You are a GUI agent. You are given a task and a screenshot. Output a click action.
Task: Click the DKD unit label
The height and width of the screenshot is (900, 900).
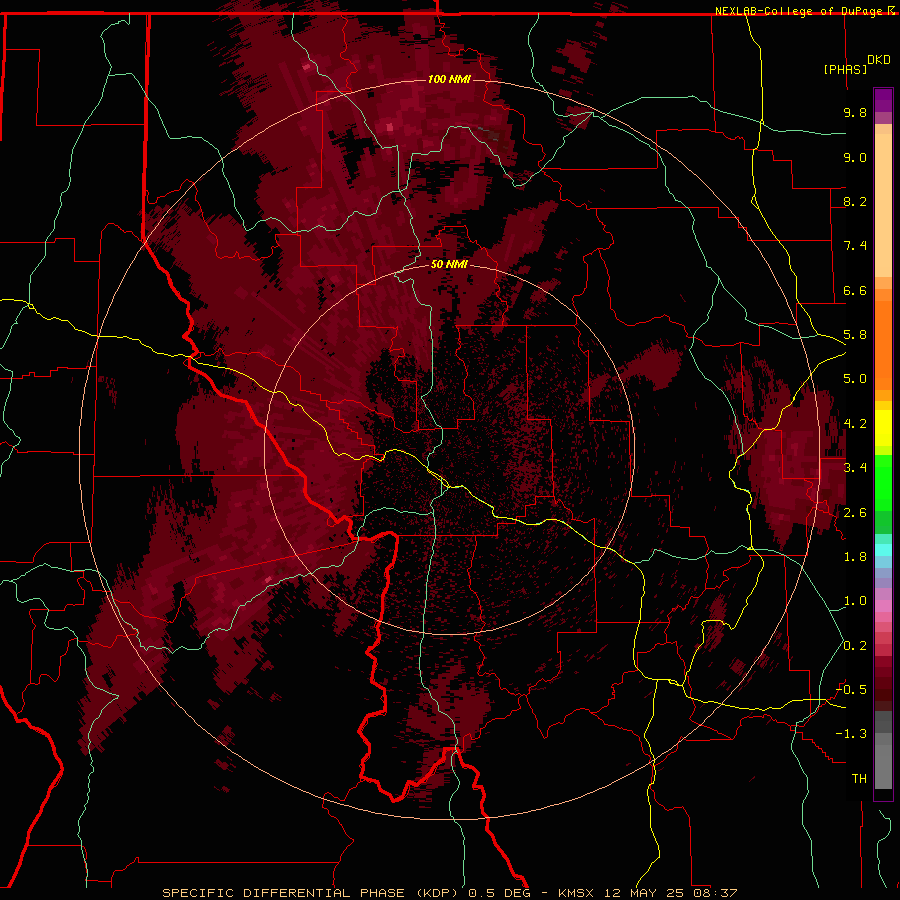(879, 59)
